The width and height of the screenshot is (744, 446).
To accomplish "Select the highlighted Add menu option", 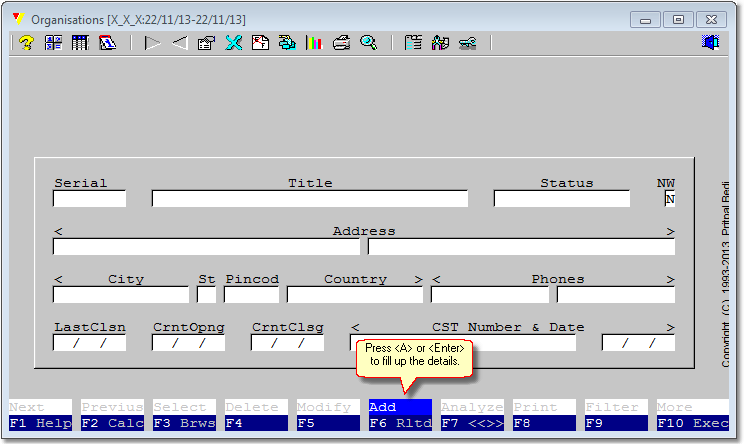I will click(x=400, y=407).
